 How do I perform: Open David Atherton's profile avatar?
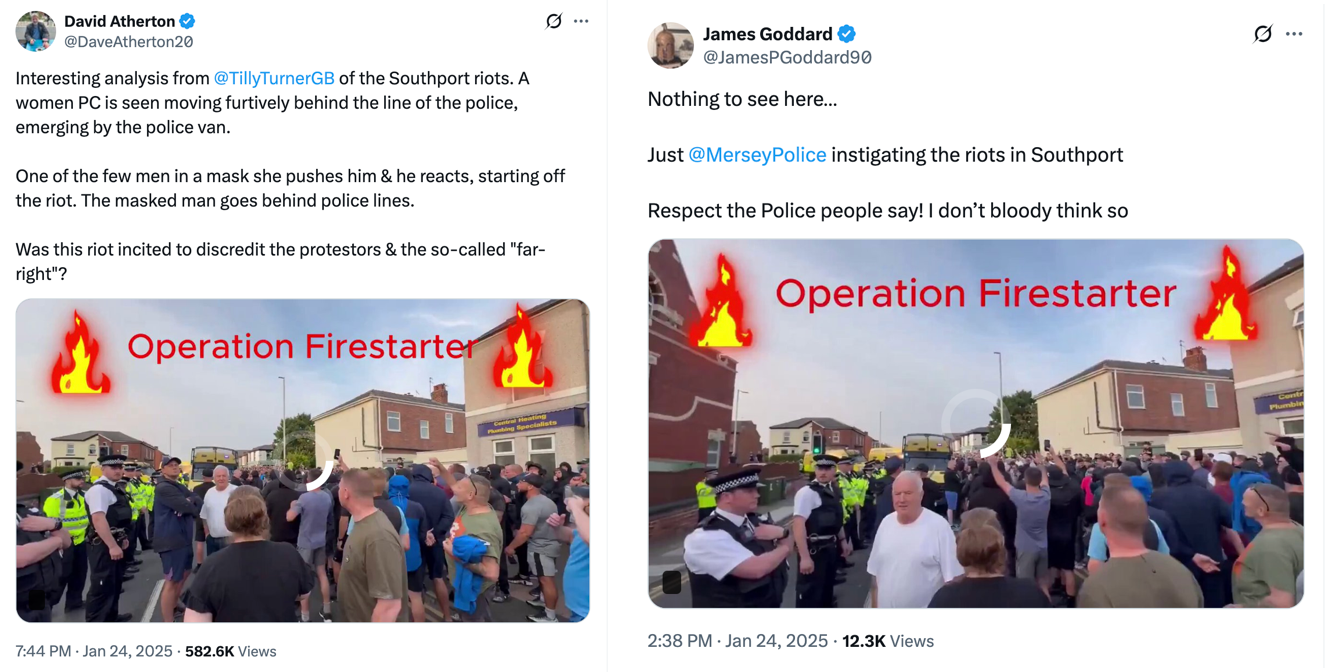tap(35, 31)
